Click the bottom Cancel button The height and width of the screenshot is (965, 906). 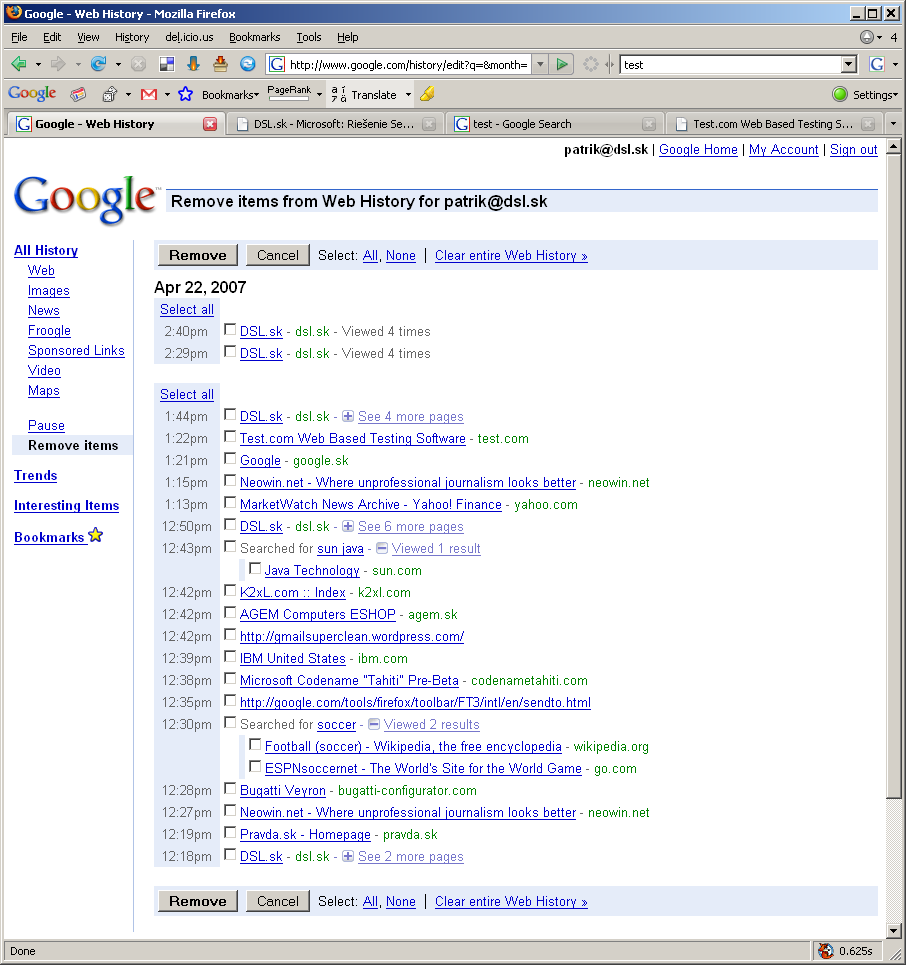(x=278, y=901)
